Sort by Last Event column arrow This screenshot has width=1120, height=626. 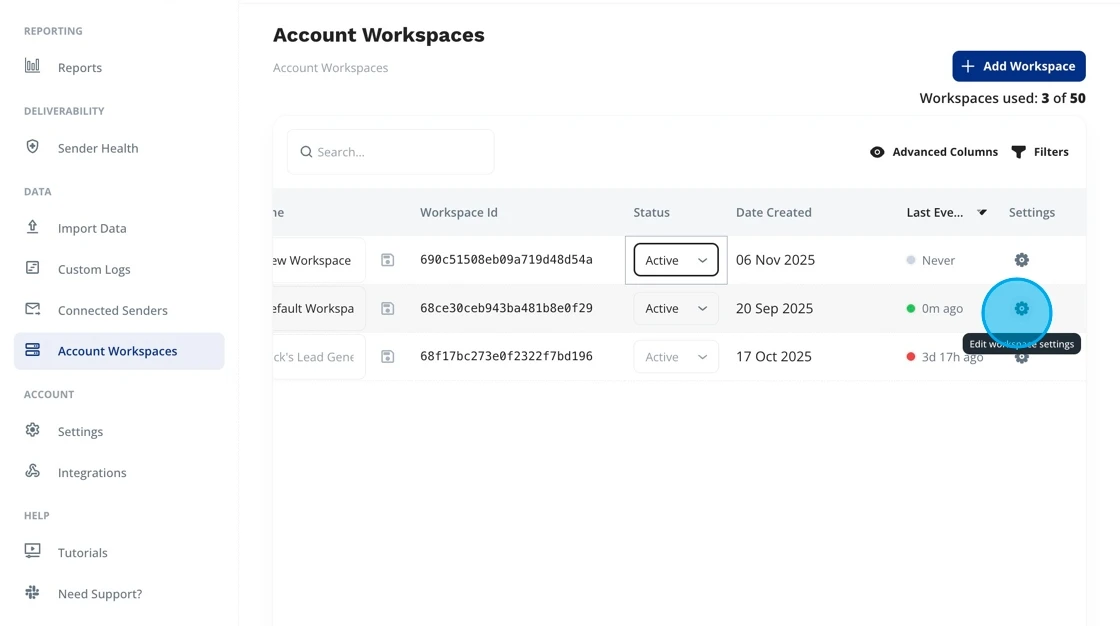pos(982,212)
